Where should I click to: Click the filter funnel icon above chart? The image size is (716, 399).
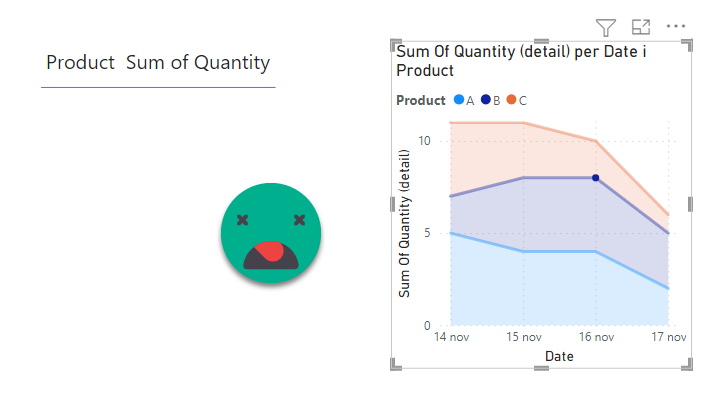pyautogui.click(x=605, y=27)
